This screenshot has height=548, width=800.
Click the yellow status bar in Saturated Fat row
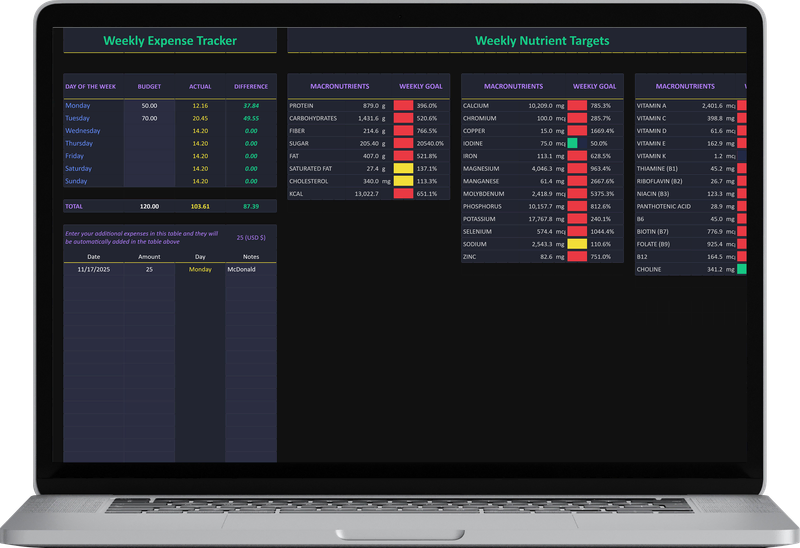click(x=403, y=168)
